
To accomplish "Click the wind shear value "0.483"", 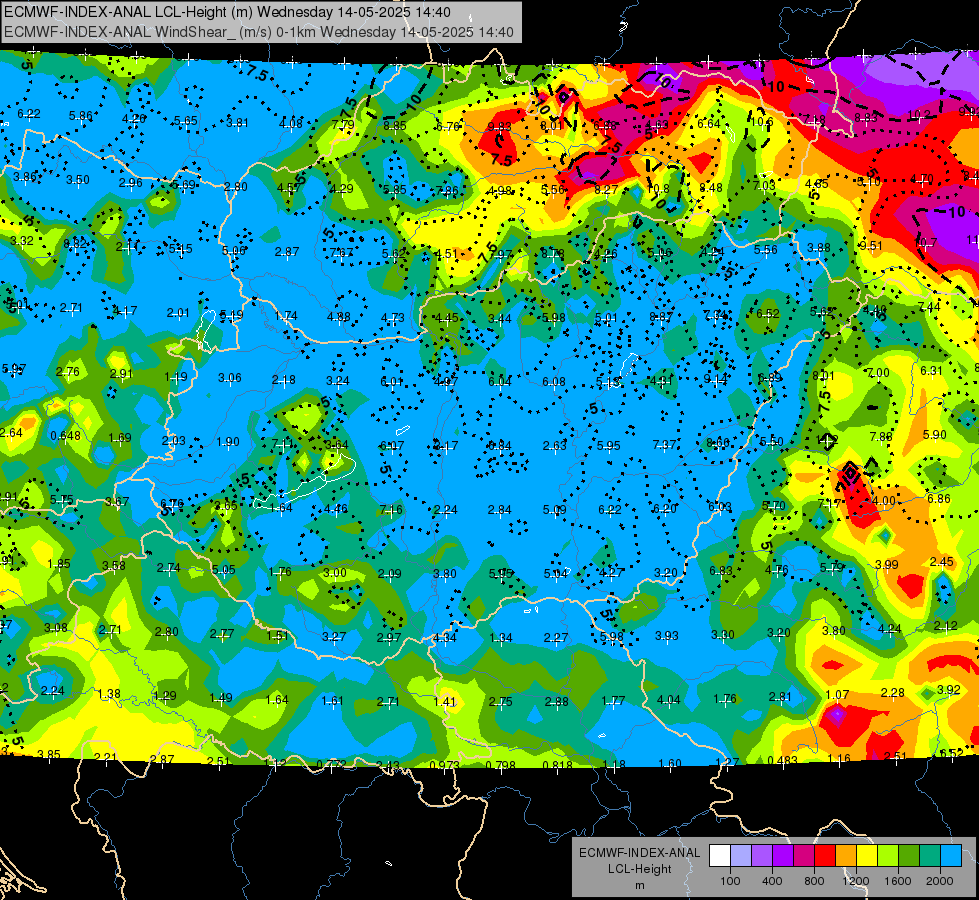I will click(782, 760).
